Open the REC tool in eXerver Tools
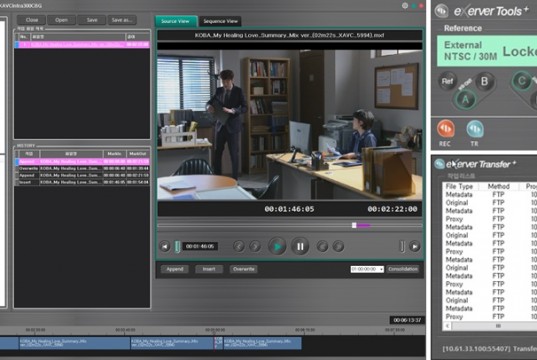537x360 pixels. [446, 129]
